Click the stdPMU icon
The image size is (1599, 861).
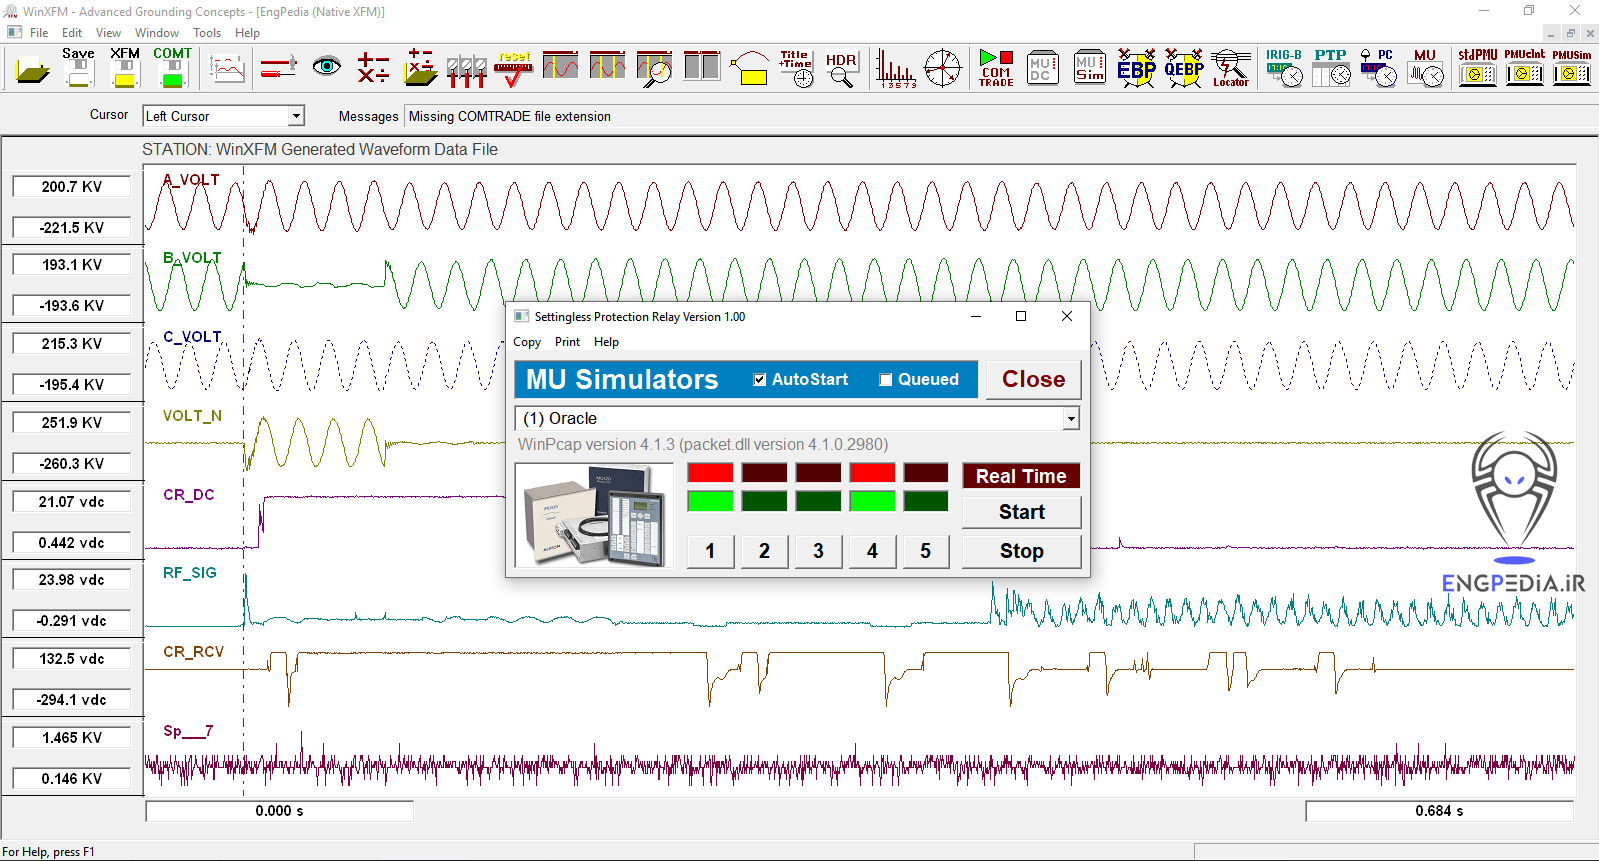click(x=1477, y=68)
